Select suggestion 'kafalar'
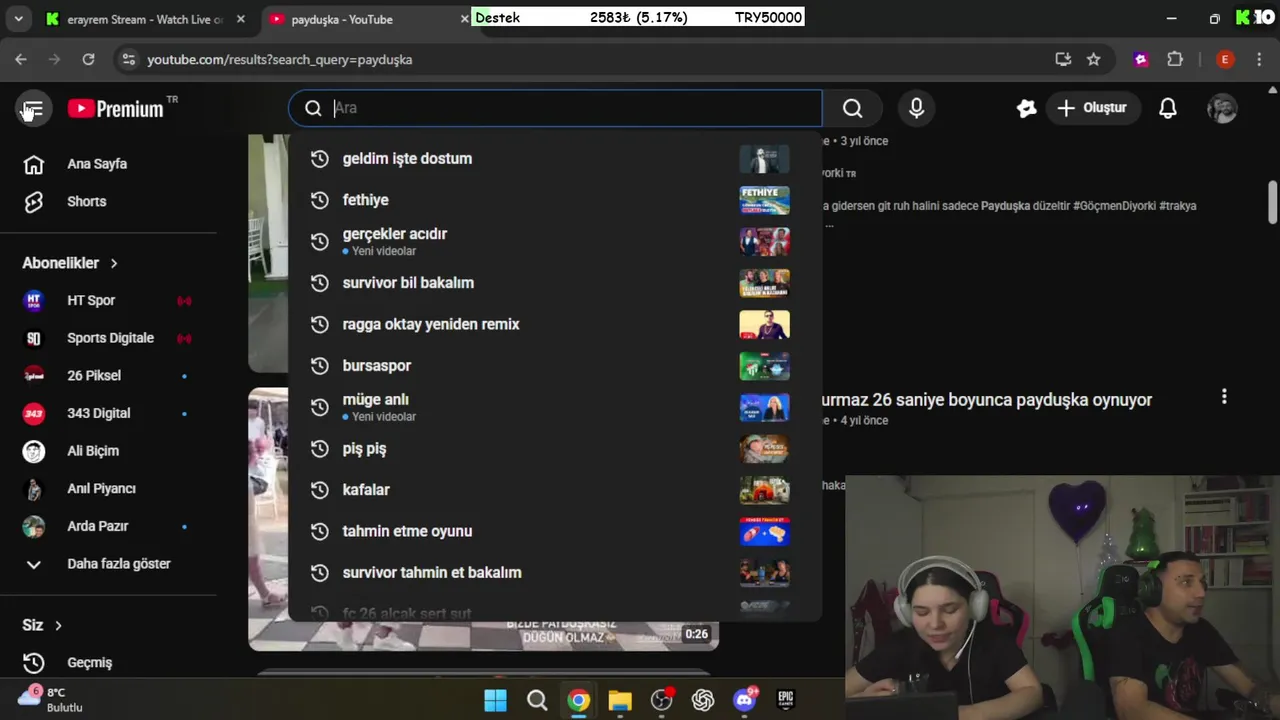 555,490
